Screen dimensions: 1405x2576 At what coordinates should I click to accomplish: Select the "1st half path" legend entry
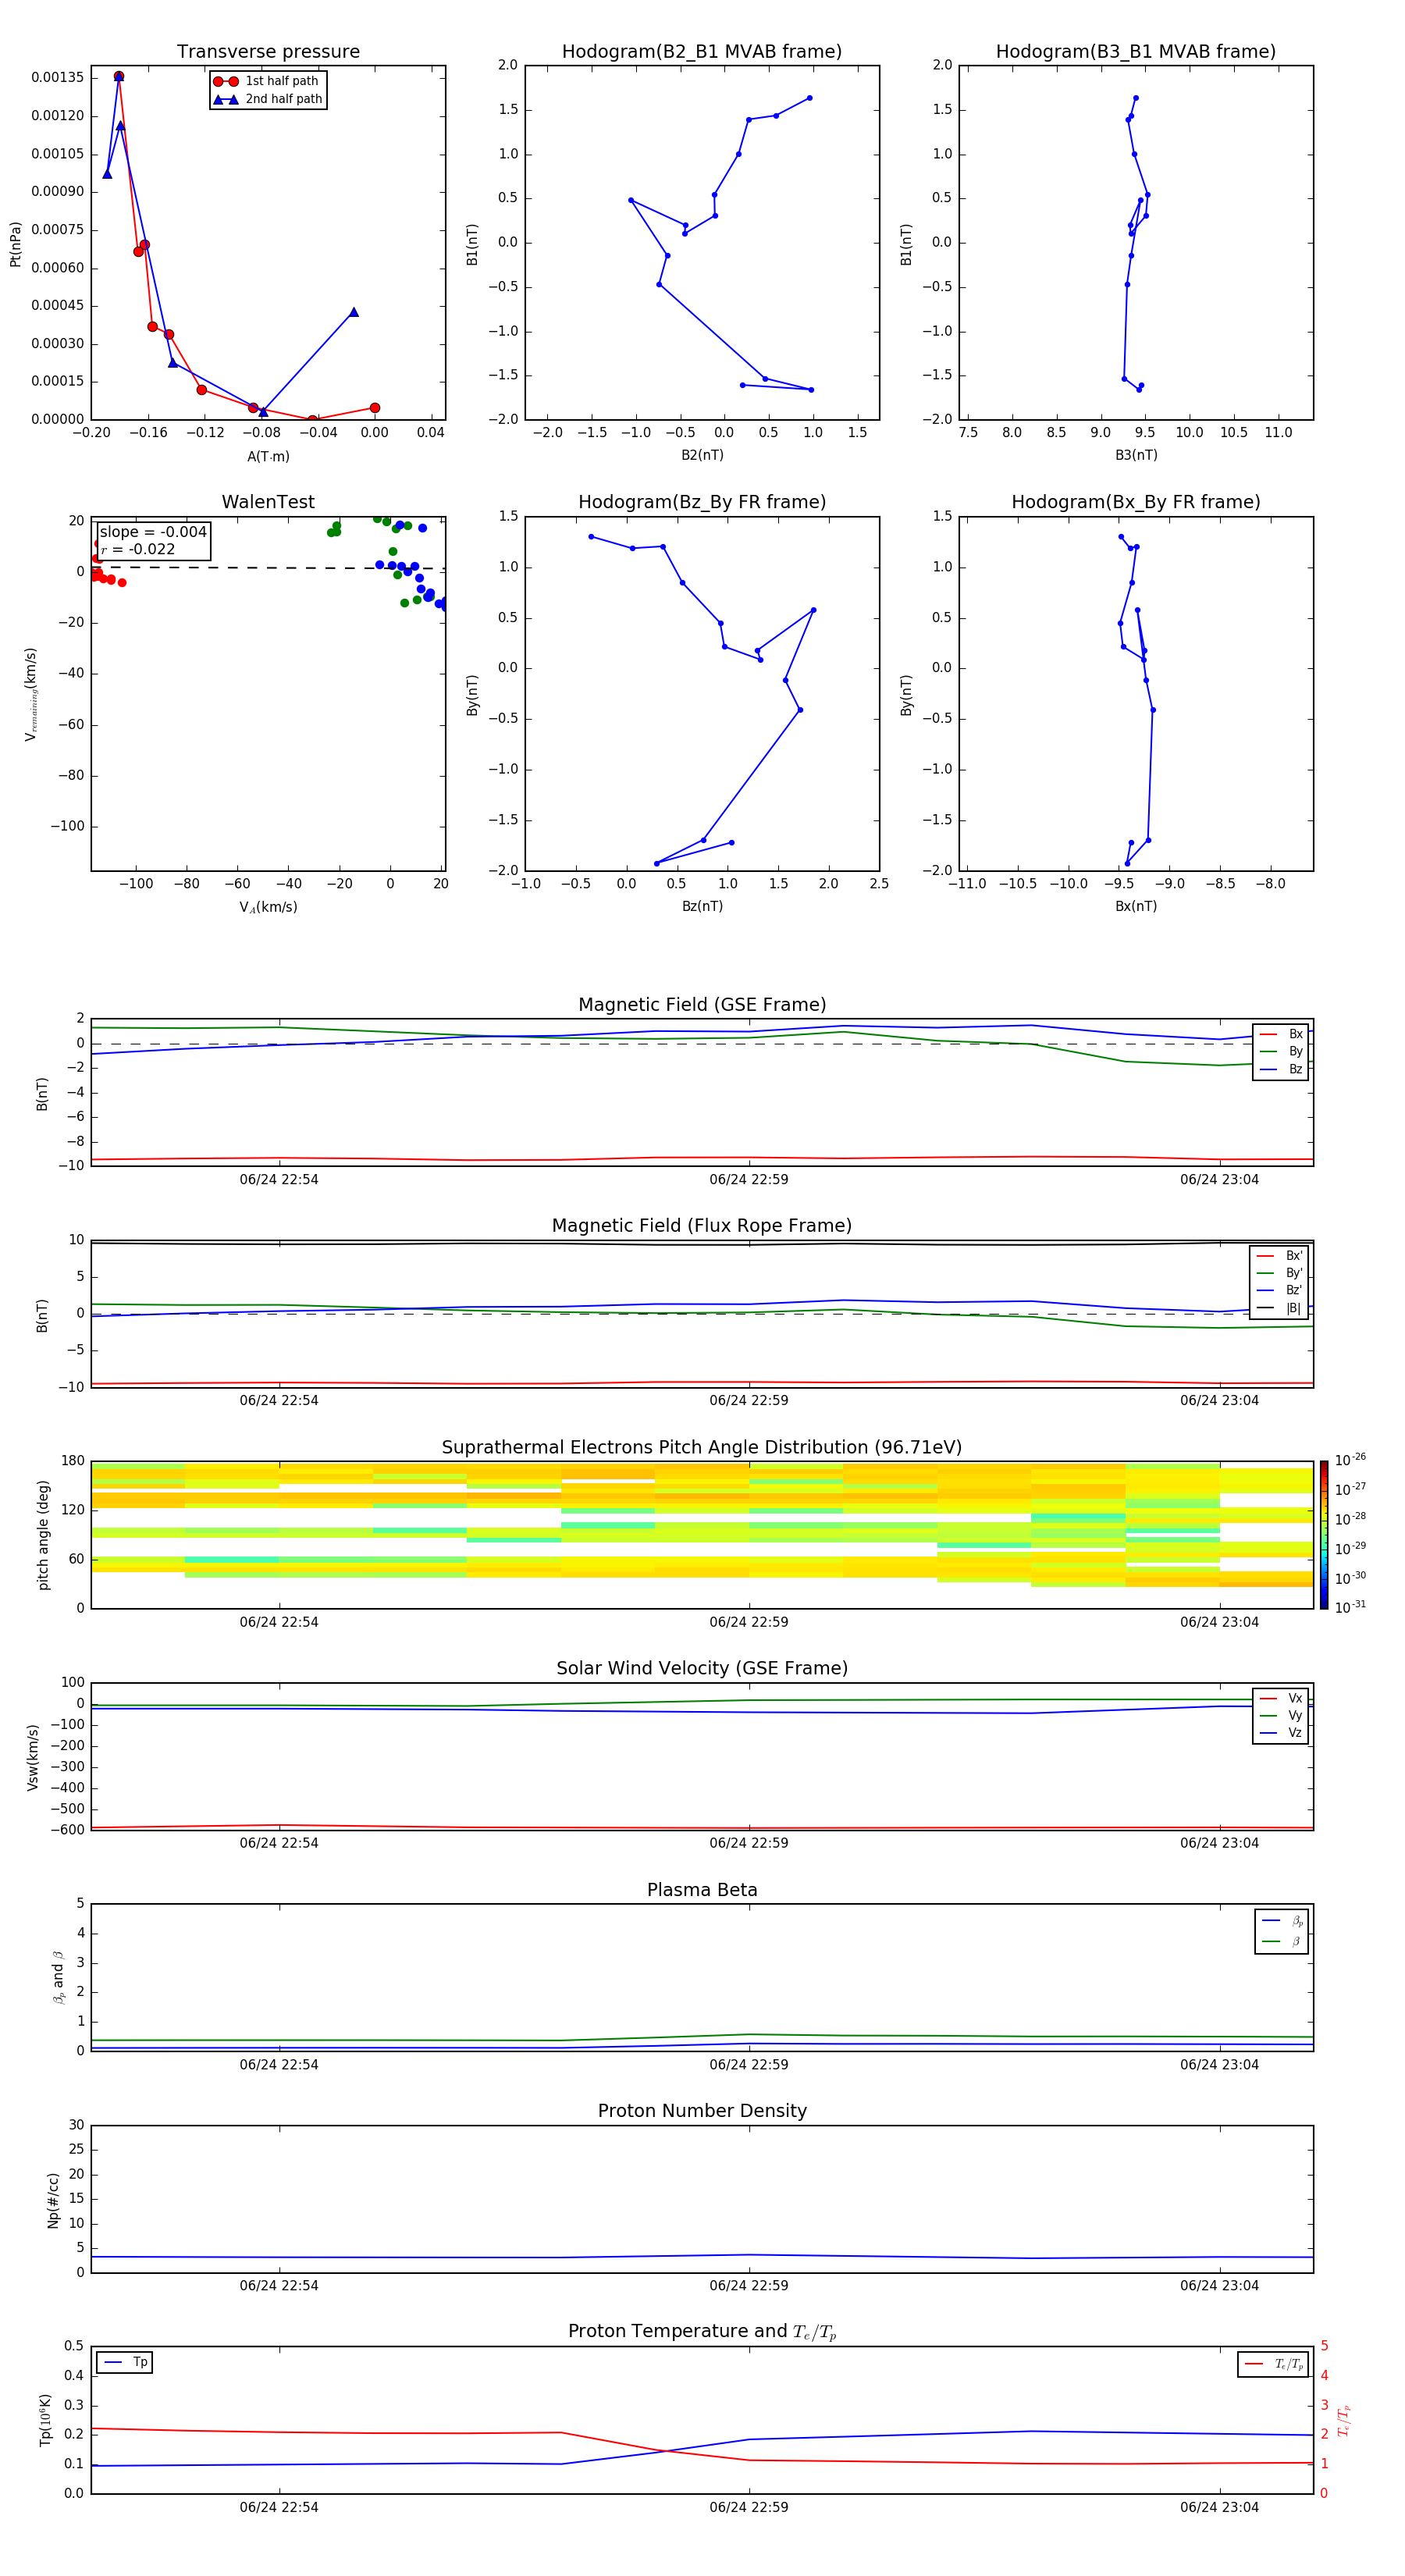267,81
